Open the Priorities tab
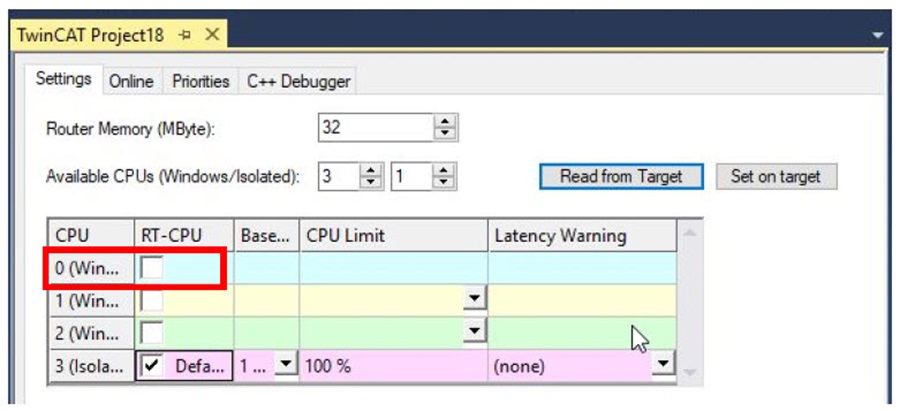This screenshot has width=900, height=411. tap(200, 81)
